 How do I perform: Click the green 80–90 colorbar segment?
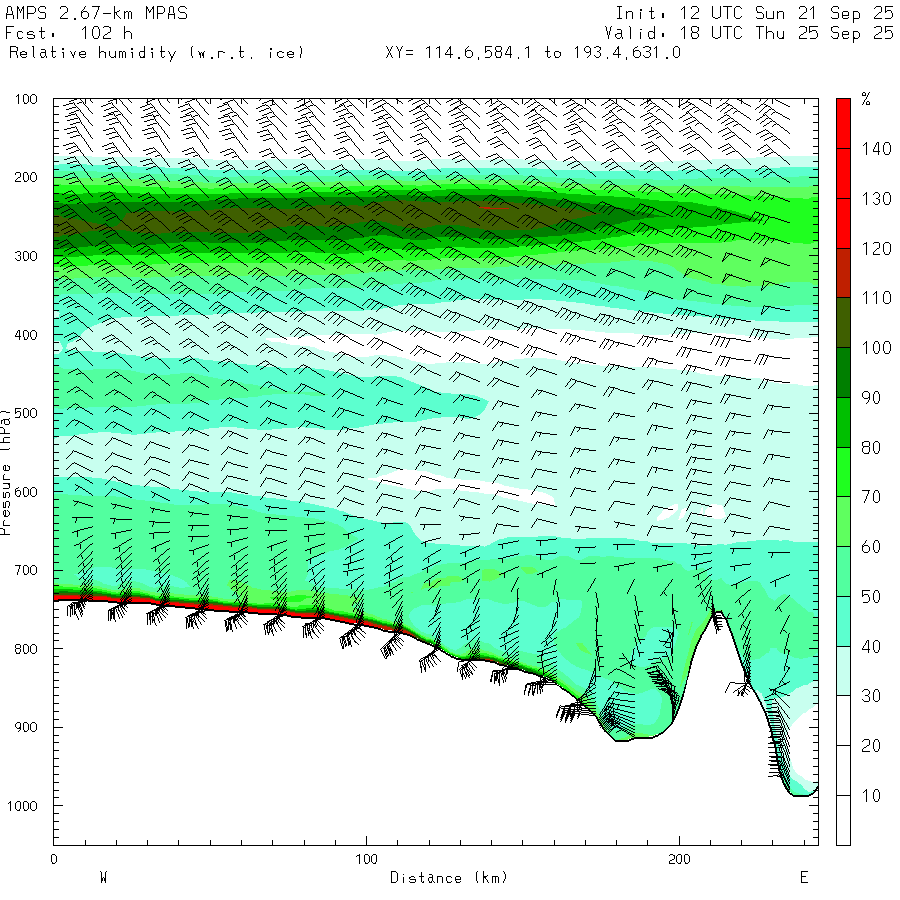click(x=843, y=422)
